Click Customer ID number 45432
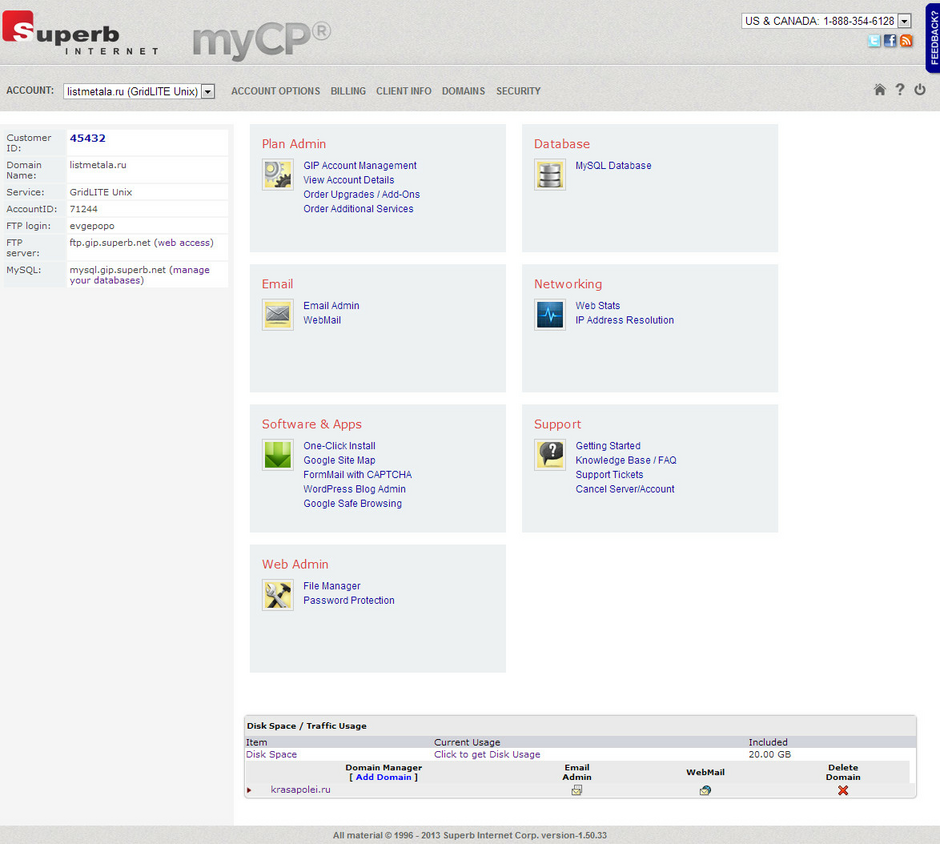Screen dimensions: 940x844 coord(88,138)
